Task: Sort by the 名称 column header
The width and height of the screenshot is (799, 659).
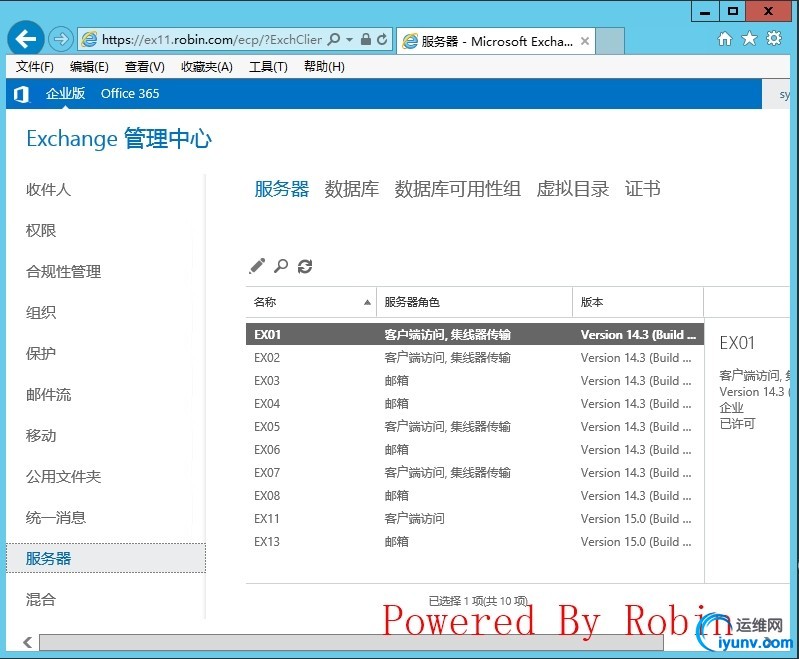Action: 311,302
